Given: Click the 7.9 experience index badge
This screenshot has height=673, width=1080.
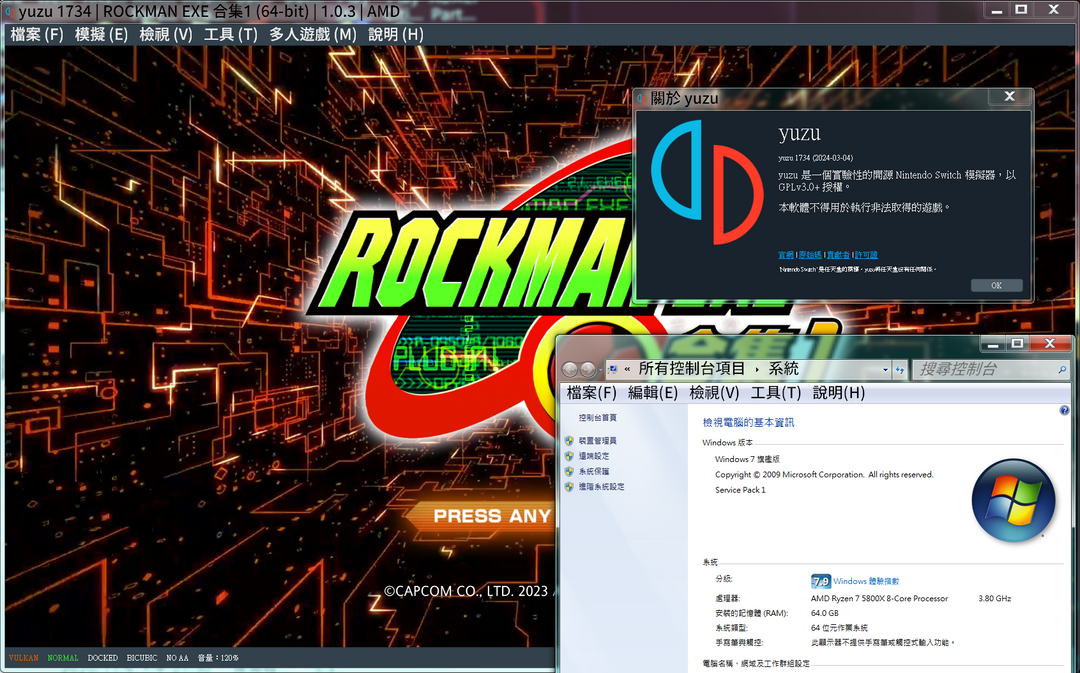Looking at the screenshot, I should pyautogui.click(x=820, y=581).
